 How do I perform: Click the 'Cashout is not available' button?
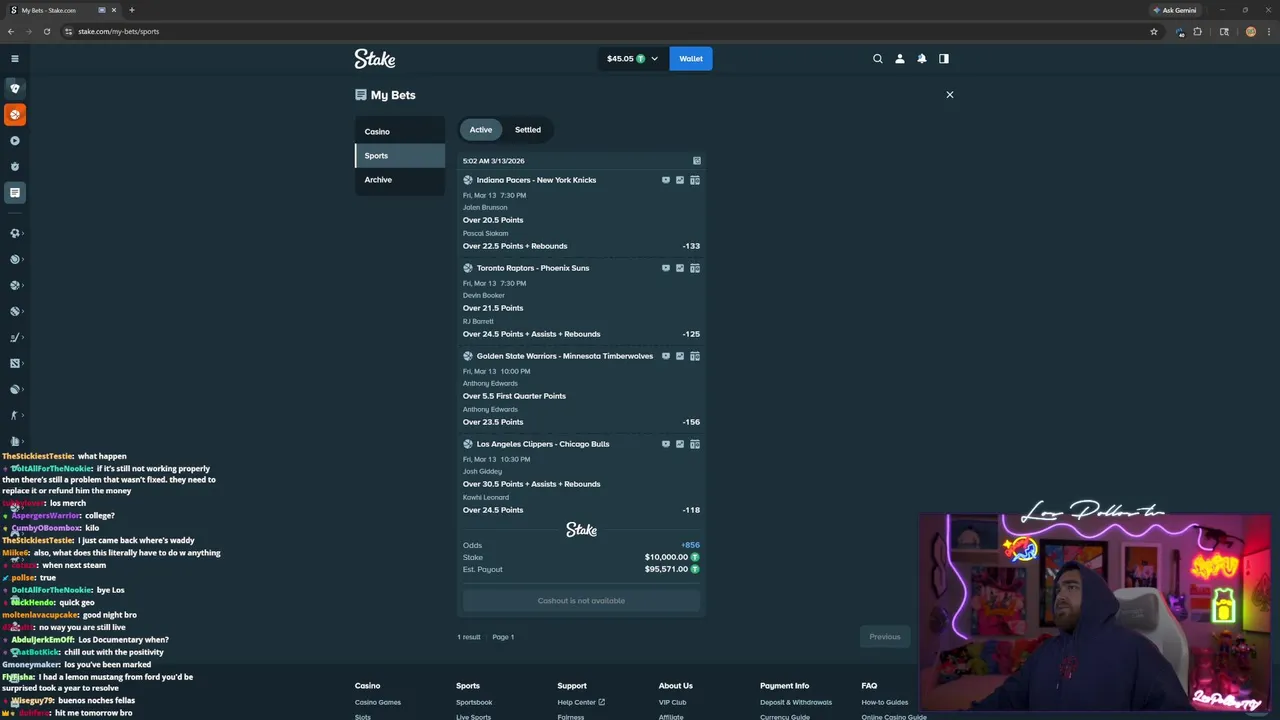[581, 601]
